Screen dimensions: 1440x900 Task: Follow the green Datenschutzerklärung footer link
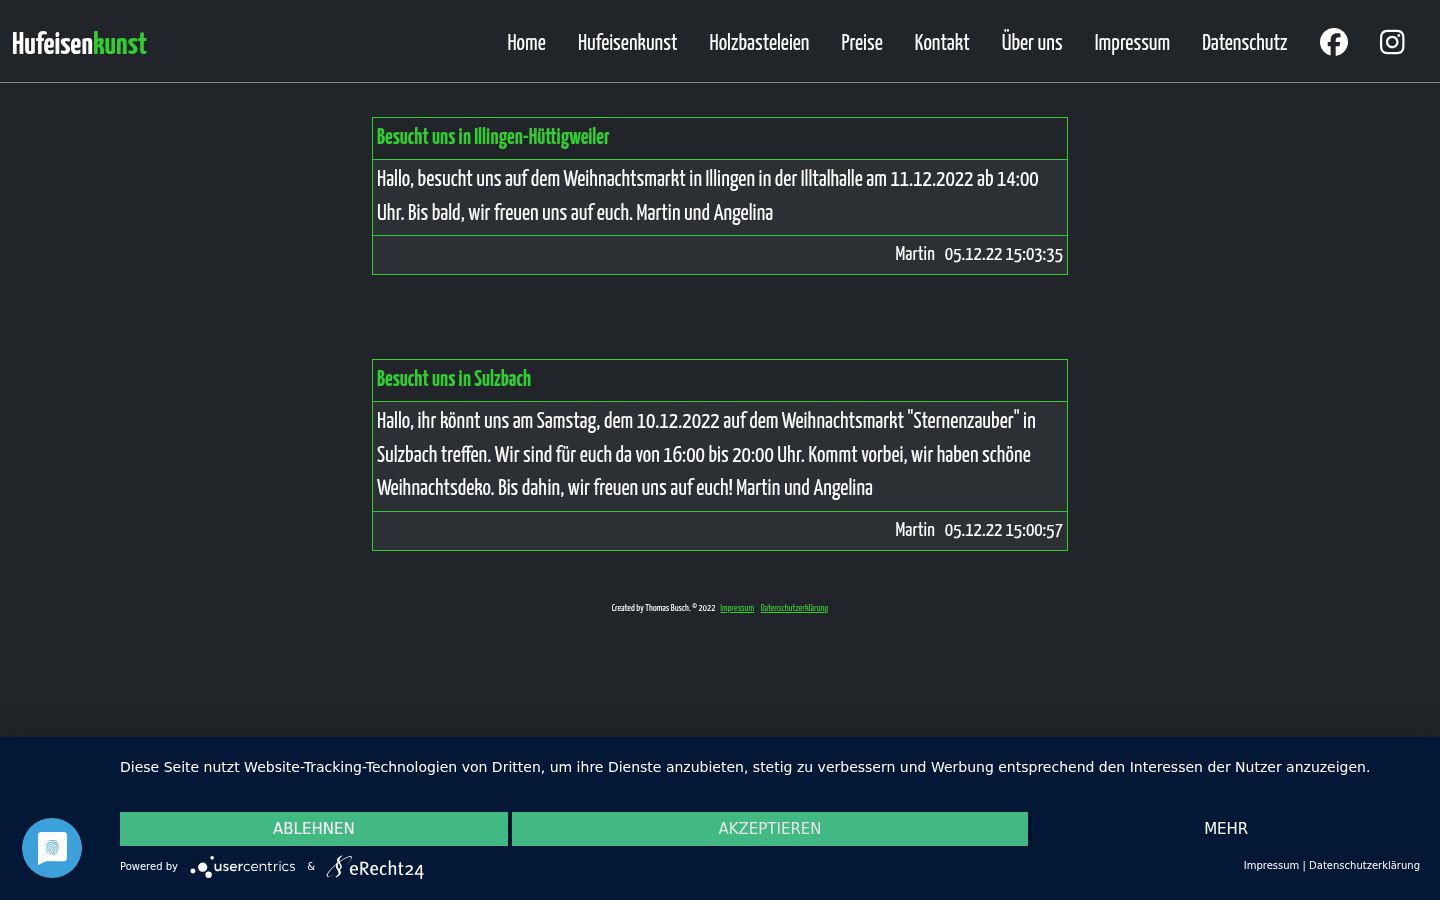pyautogui.click(x=794, y=608)
